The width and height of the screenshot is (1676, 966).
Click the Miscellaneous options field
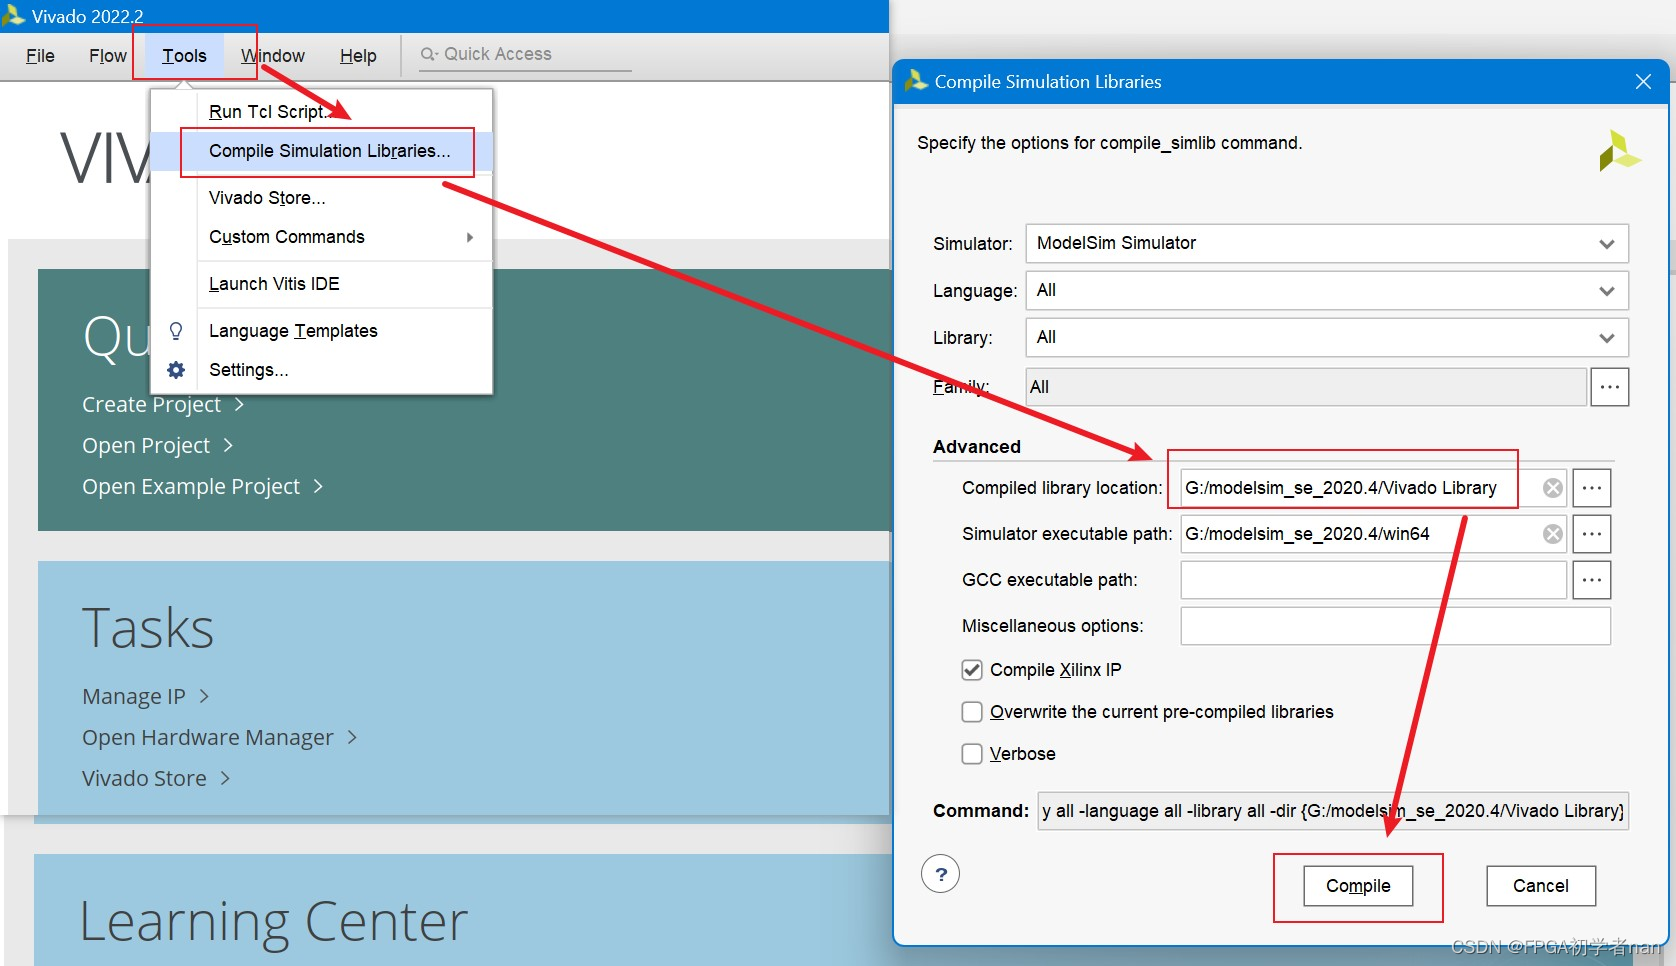tap(1396, 626)
